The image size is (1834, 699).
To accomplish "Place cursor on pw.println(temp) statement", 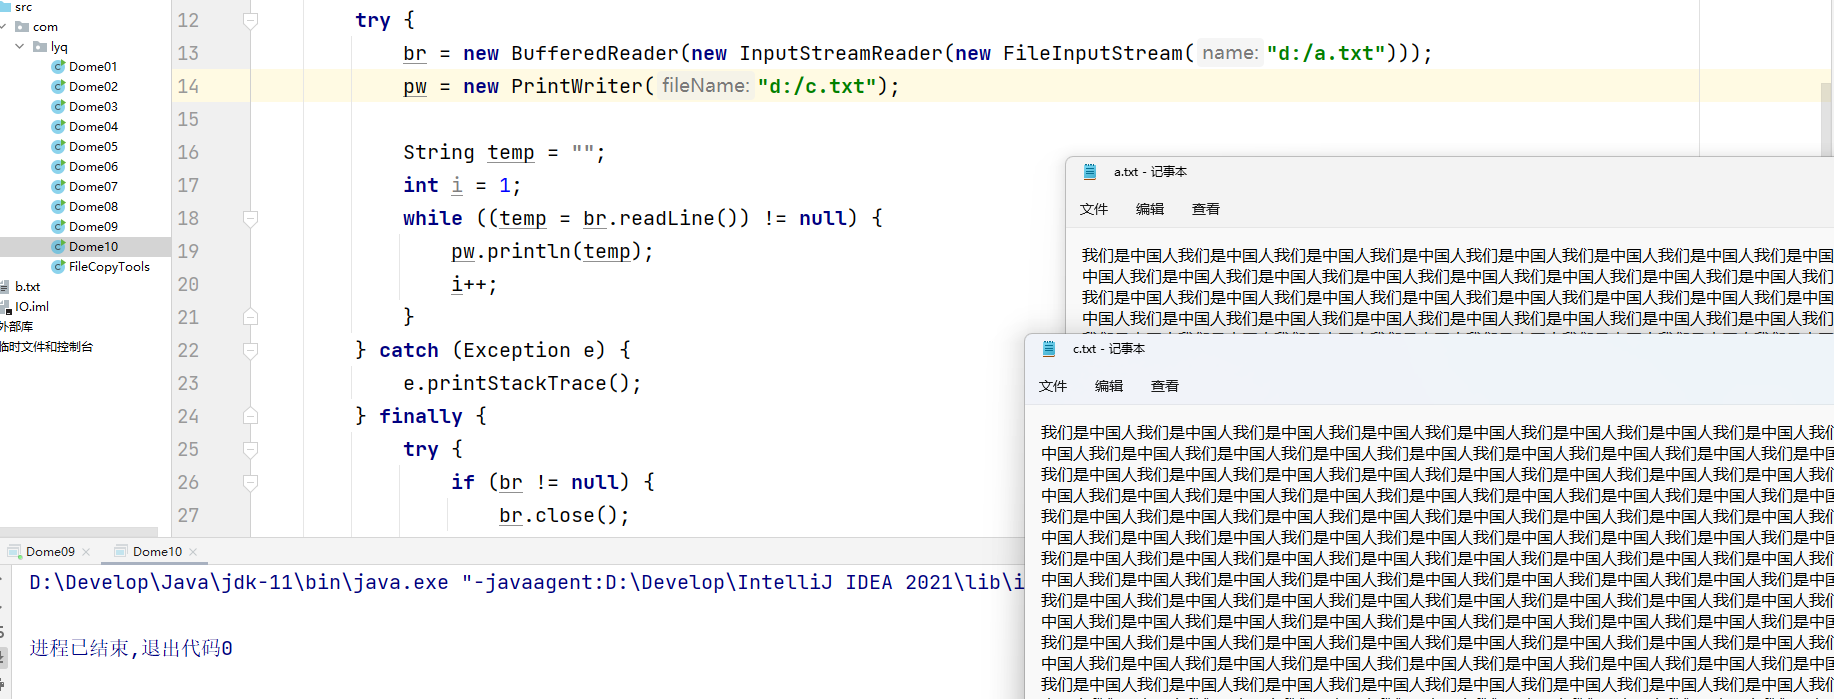I will click(x=552, y=251).
